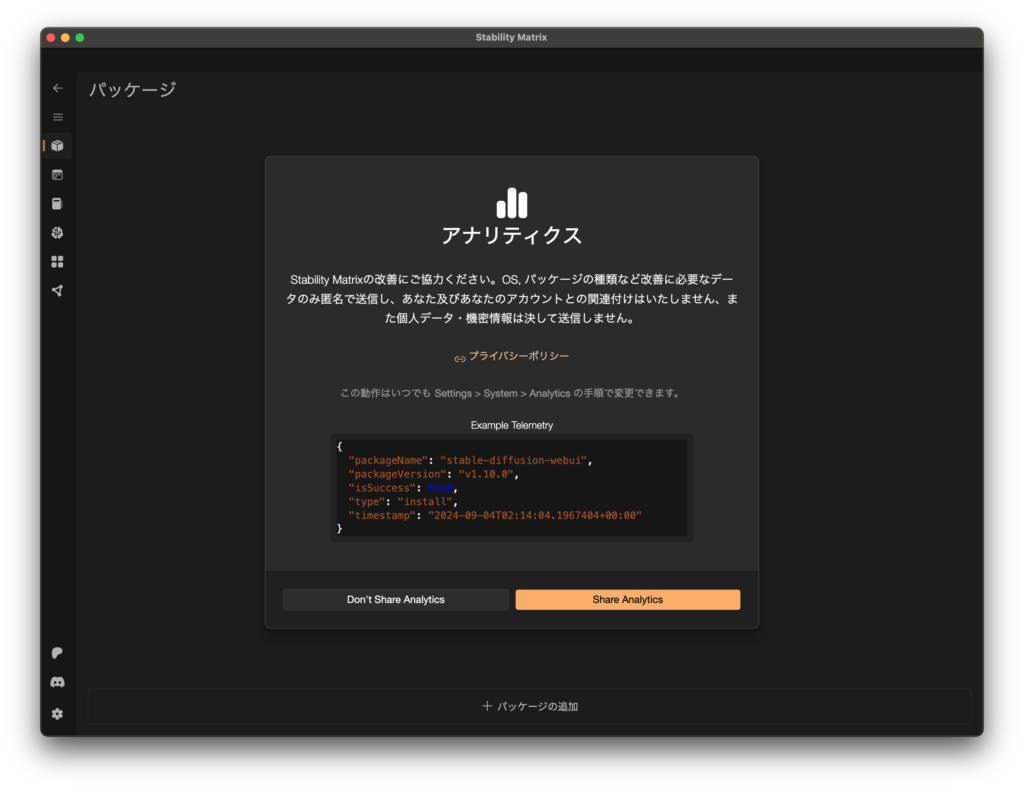Click the green macOS fullscreen window button
Screen dimensions: 1024x790
coord(80,37)
